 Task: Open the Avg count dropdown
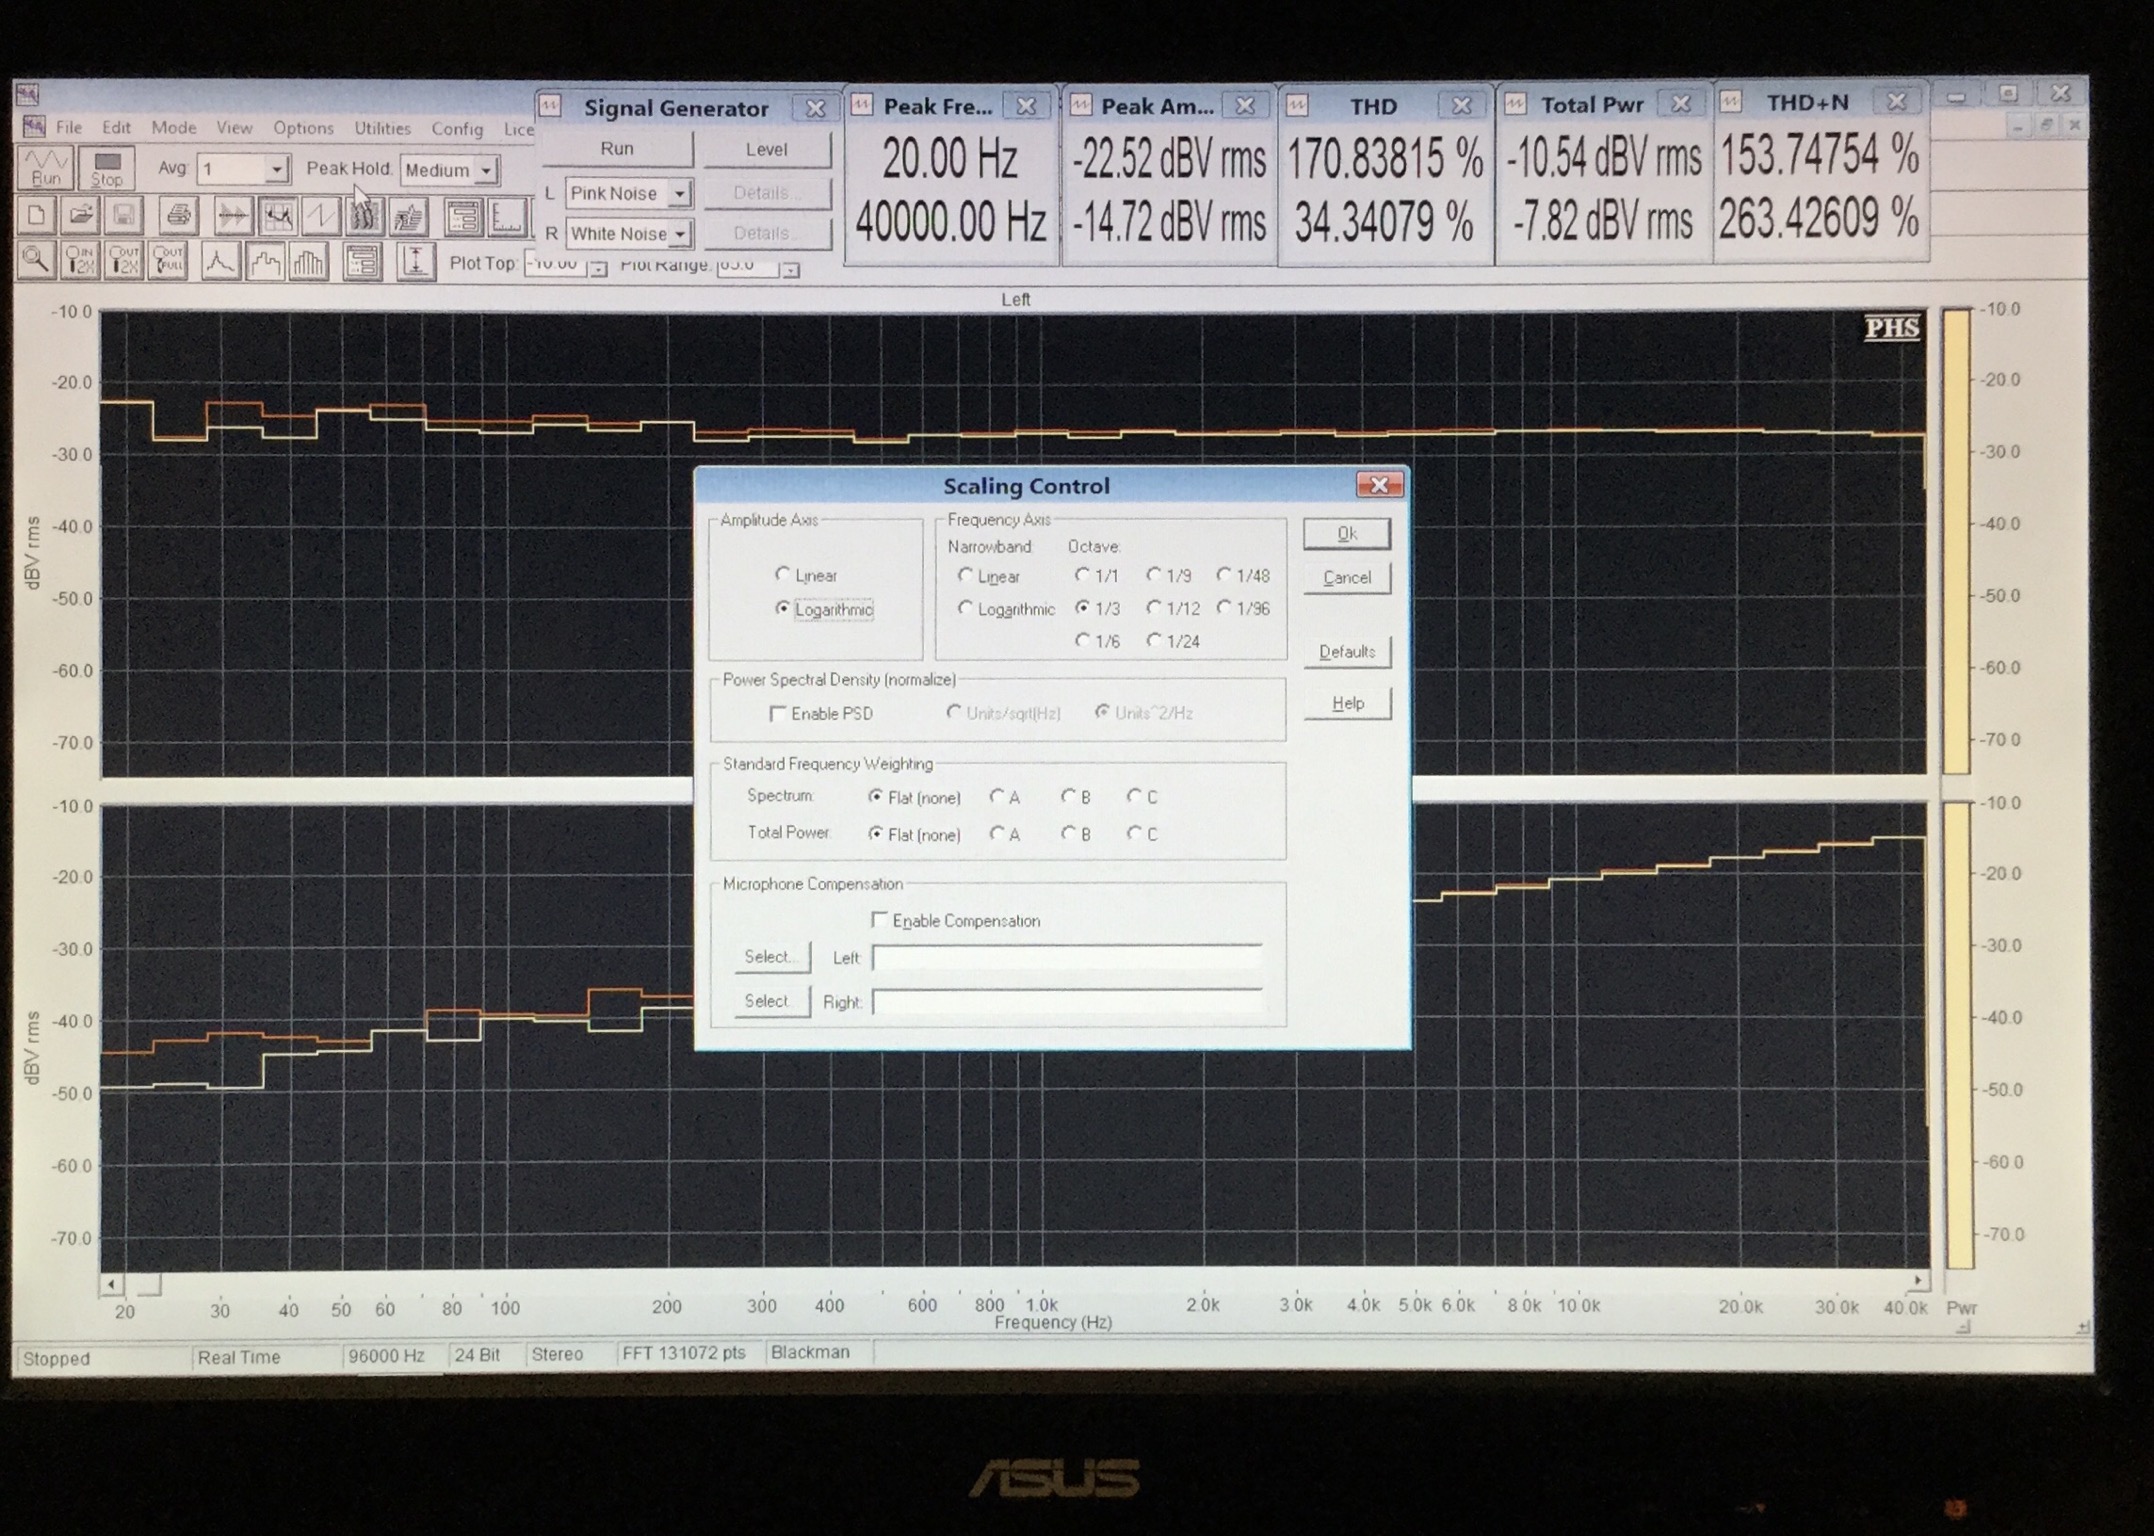point(276,170)
